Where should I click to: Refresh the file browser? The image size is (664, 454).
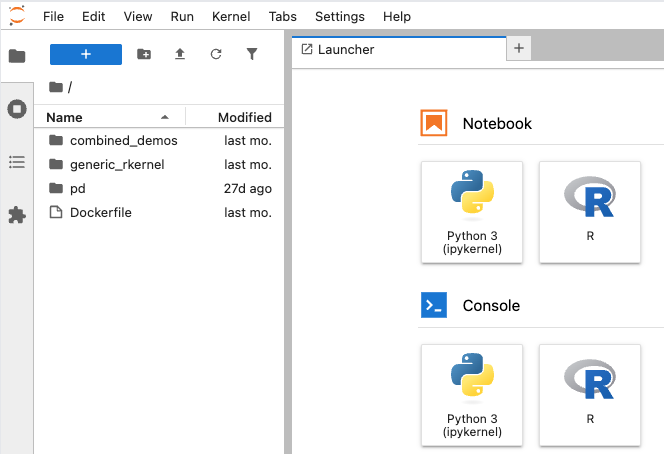click(x=216, y=54)
